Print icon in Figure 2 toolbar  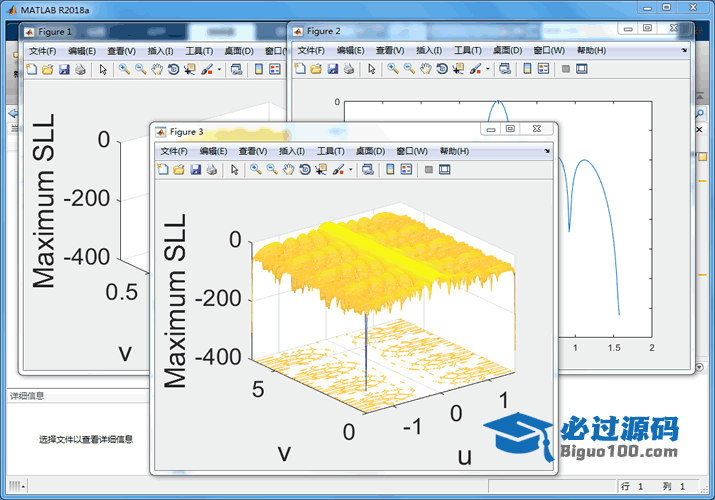click(349, 69)
